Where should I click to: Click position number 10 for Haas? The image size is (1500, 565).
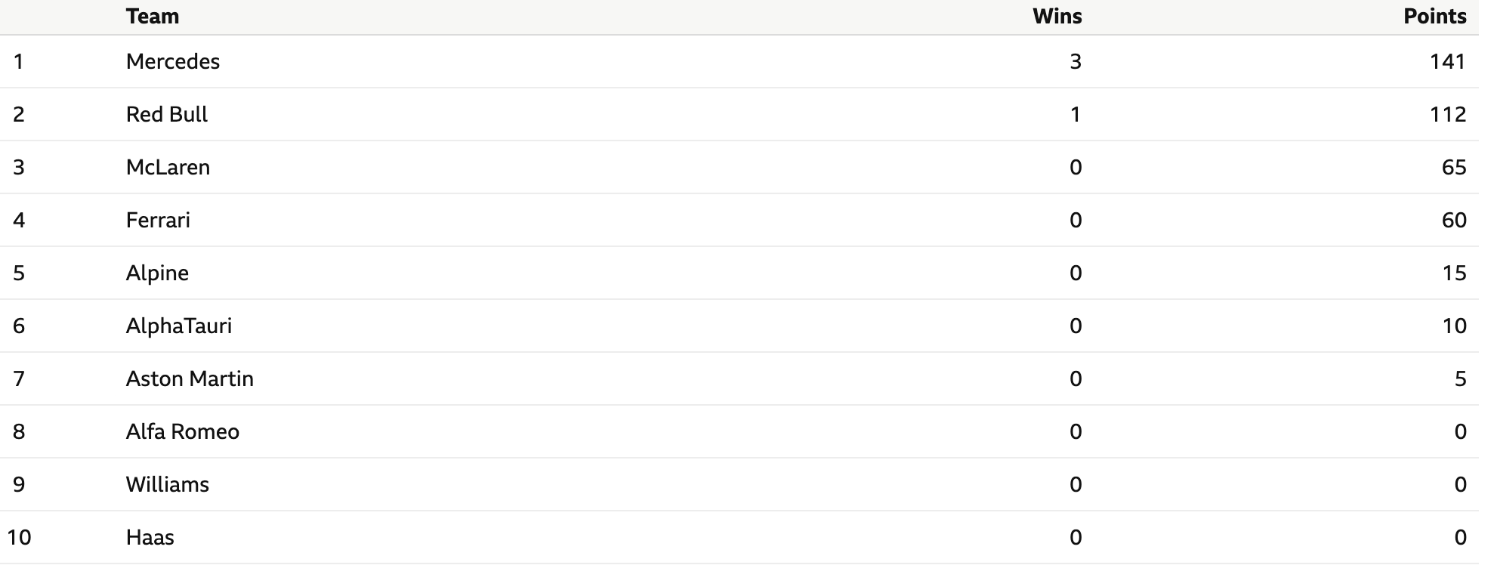click(20, 538)
